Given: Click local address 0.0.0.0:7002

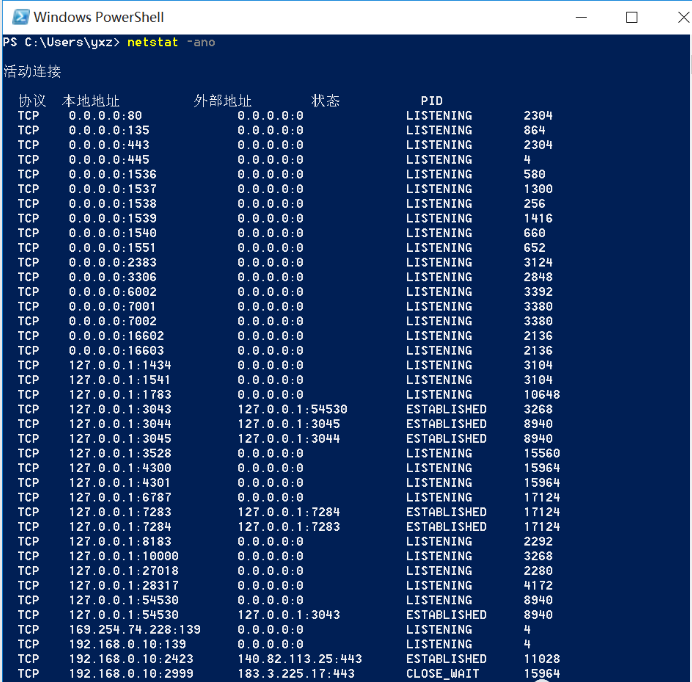Looking at the screenshot, I should pos(113,321).
